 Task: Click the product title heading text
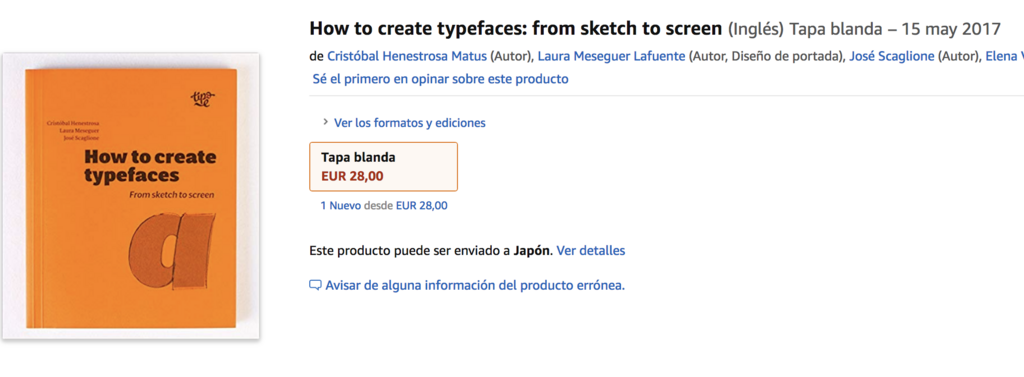coord(516,29)
